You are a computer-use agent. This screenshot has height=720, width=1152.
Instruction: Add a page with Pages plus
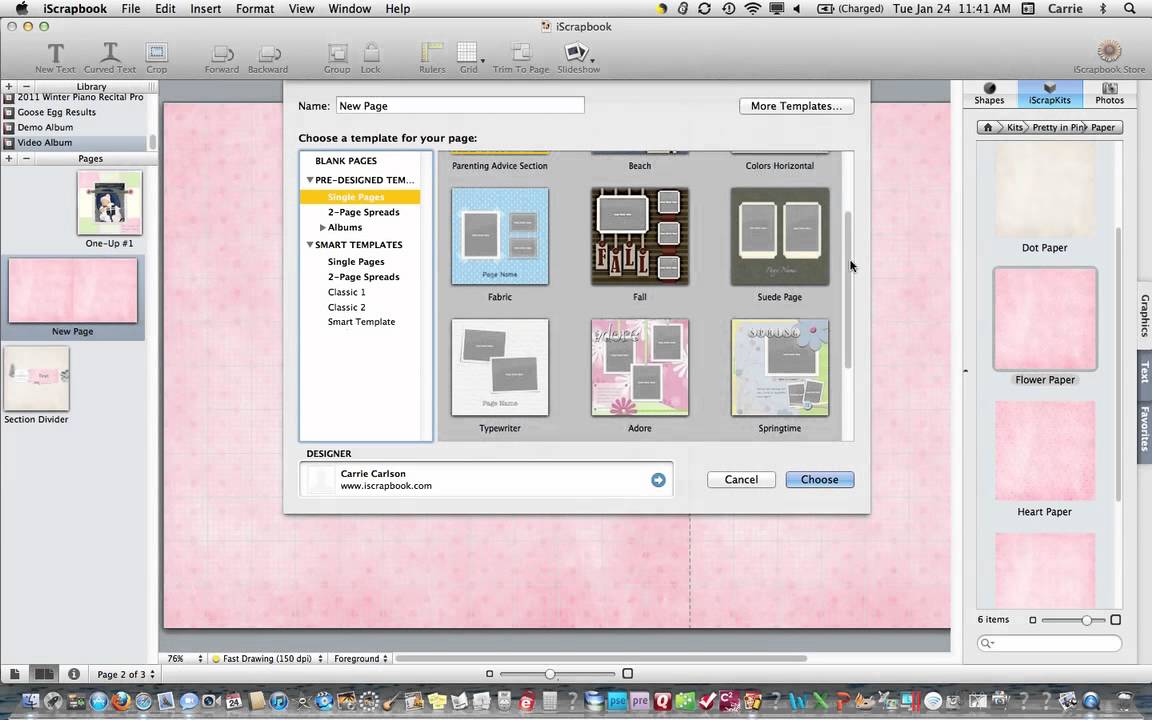coord(9,158)
